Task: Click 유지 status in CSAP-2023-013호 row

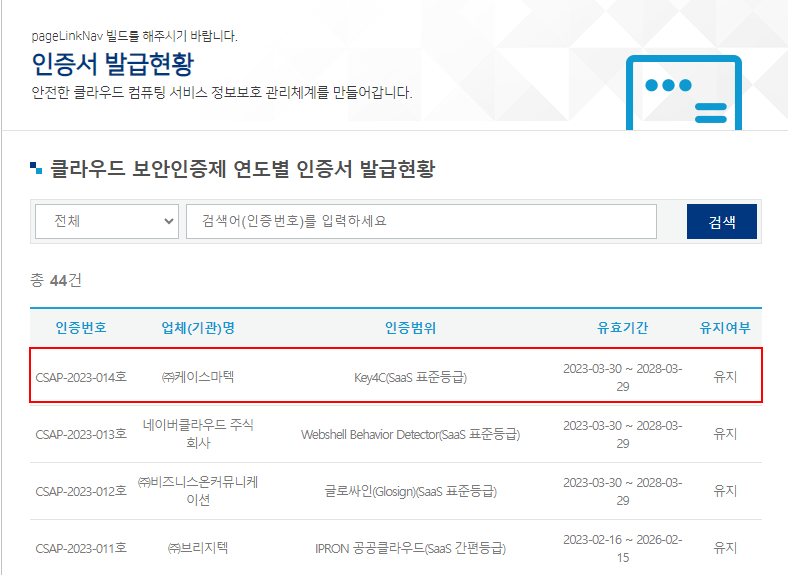Action: click(725, 434)
